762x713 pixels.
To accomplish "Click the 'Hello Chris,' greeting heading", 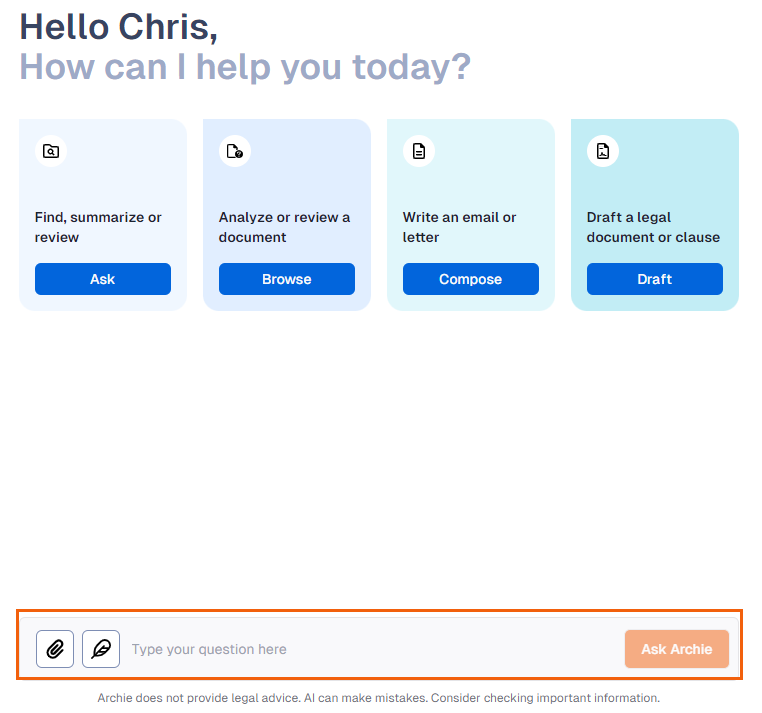I will (x=119, y=27).
